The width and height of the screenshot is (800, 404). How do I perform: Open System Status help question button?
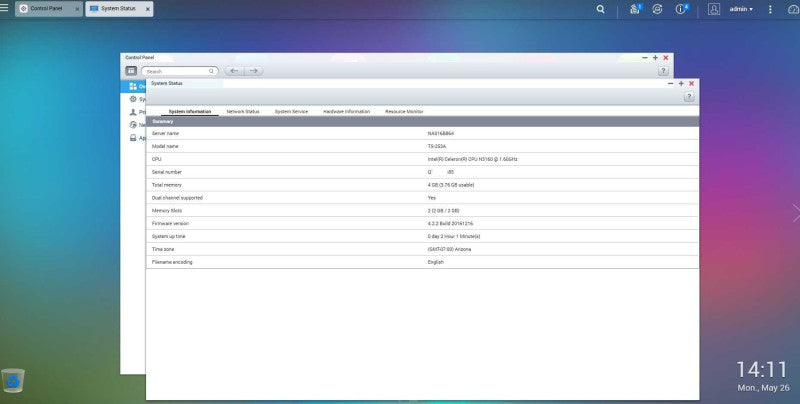689,97
